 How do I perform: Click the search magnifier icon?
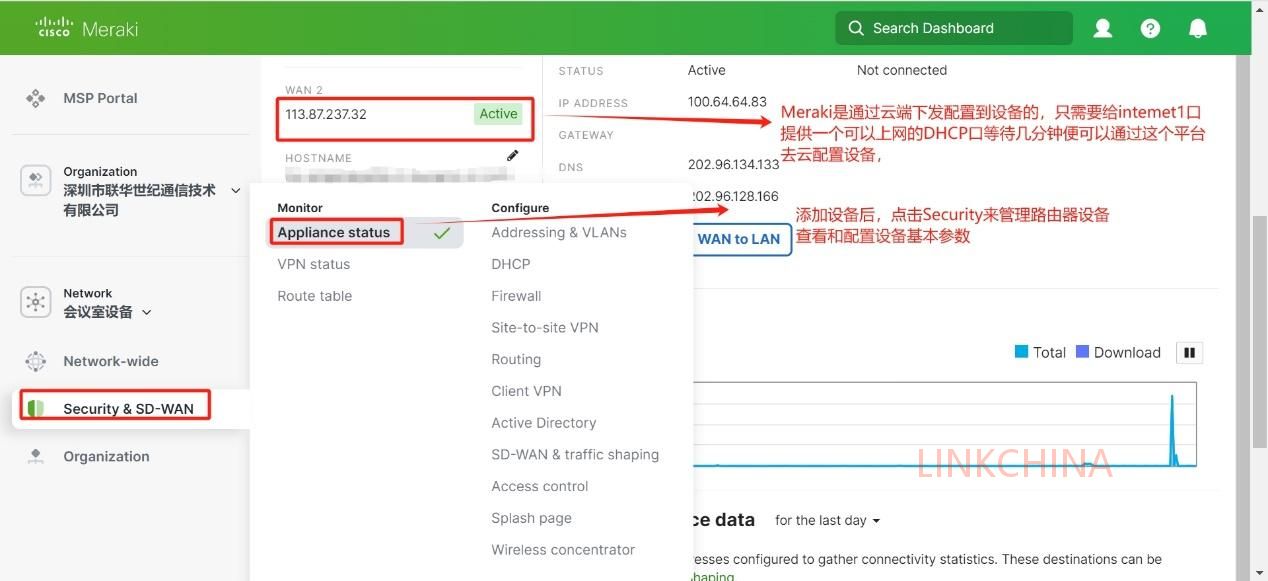click(x=856, y=28)
